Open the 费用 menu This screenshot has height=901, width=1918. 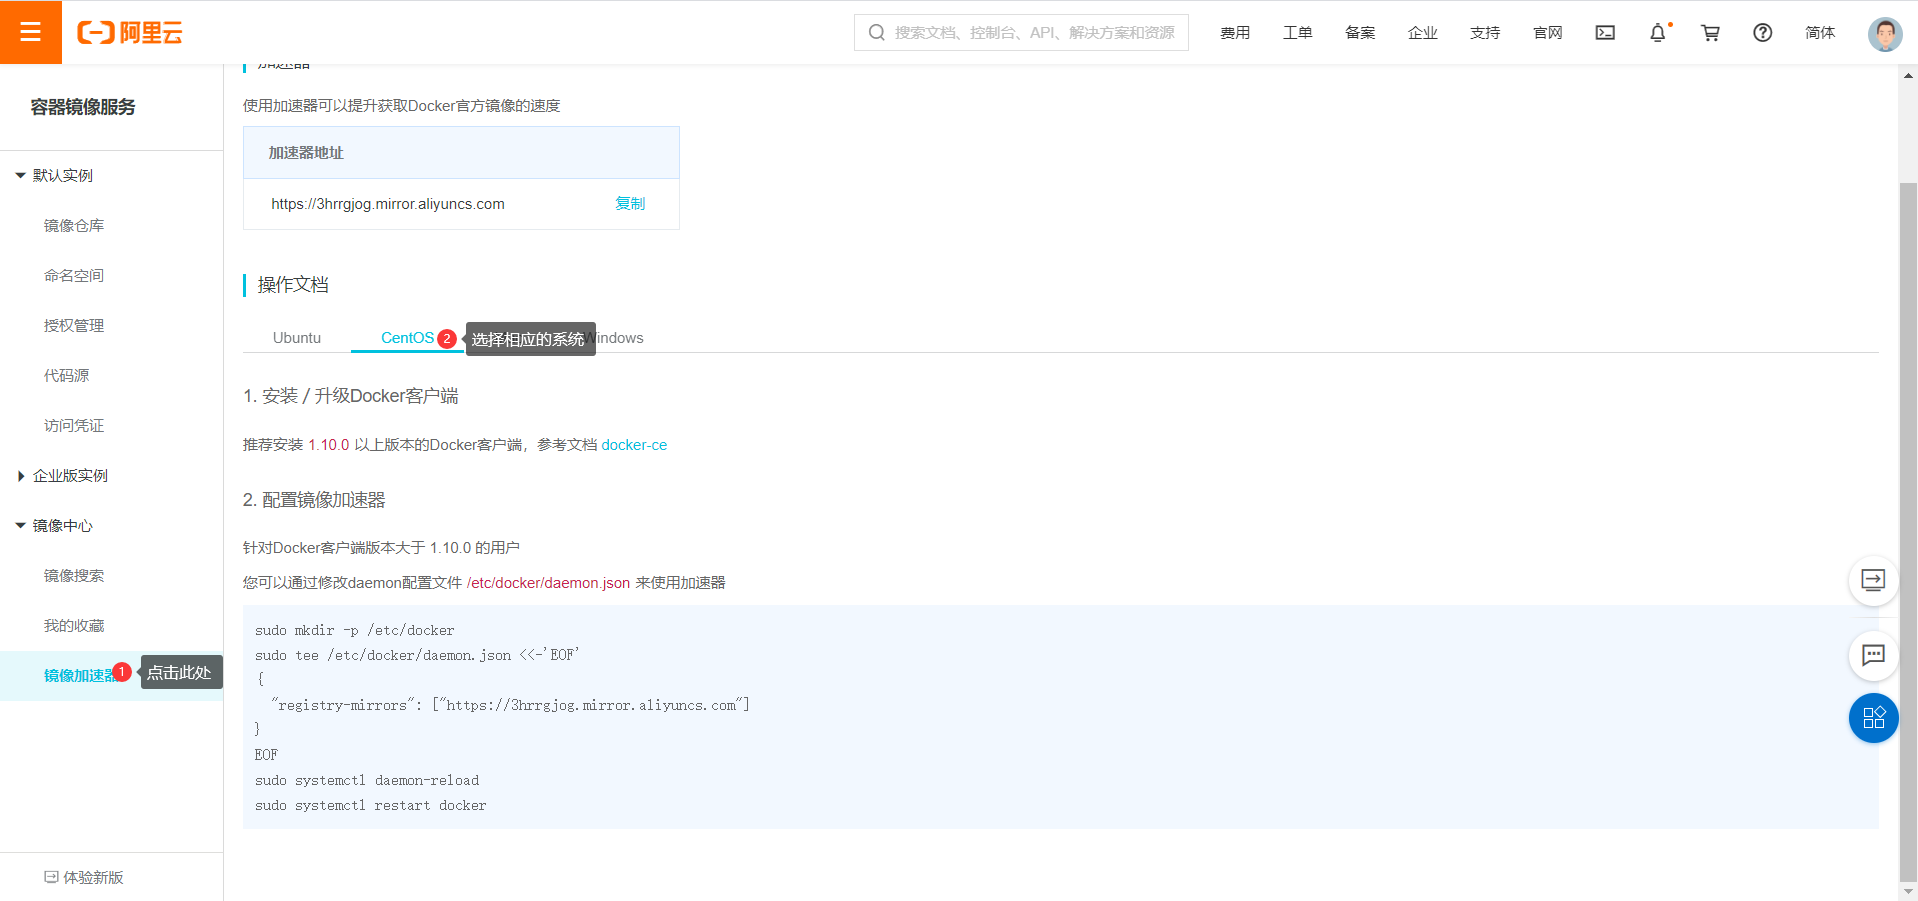coord(1235,33)
